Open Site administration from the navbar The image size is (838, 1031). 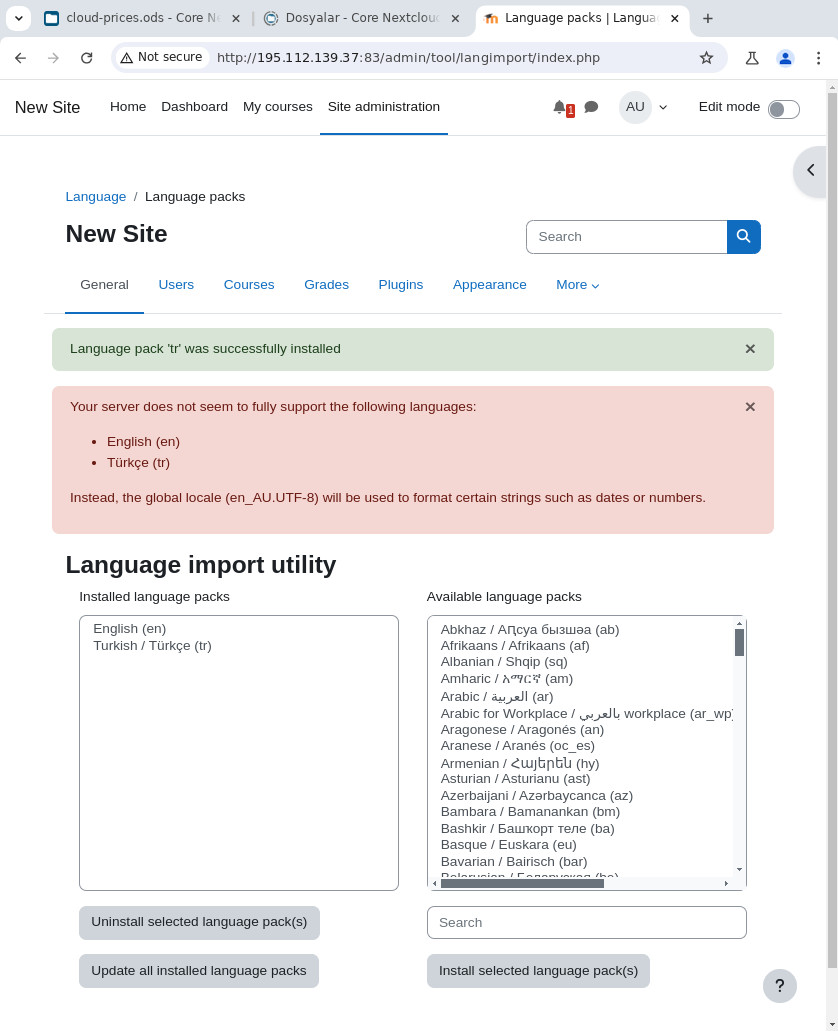point(383,107)
